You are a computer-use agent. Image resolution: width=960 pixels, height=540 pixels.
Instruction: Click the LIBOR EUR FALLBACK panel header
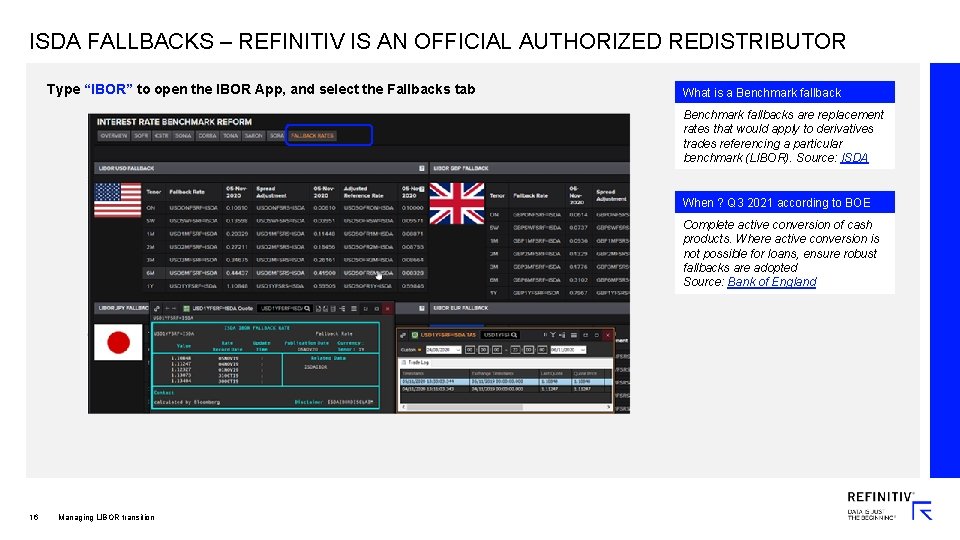pos(530,308)
